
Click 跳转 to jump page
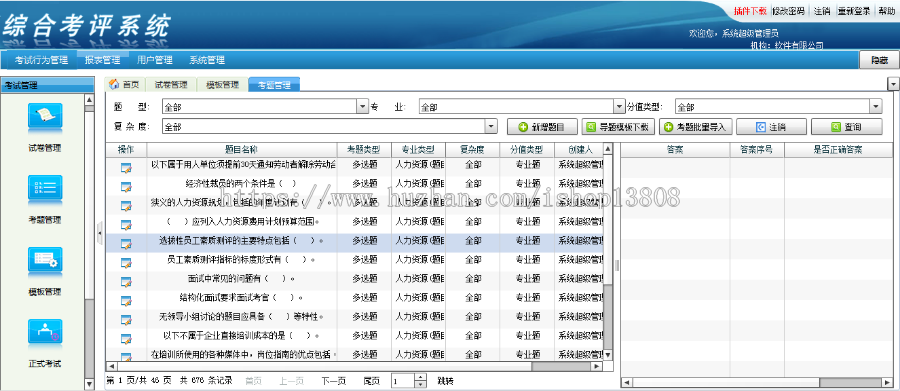(x=445, y=381)
